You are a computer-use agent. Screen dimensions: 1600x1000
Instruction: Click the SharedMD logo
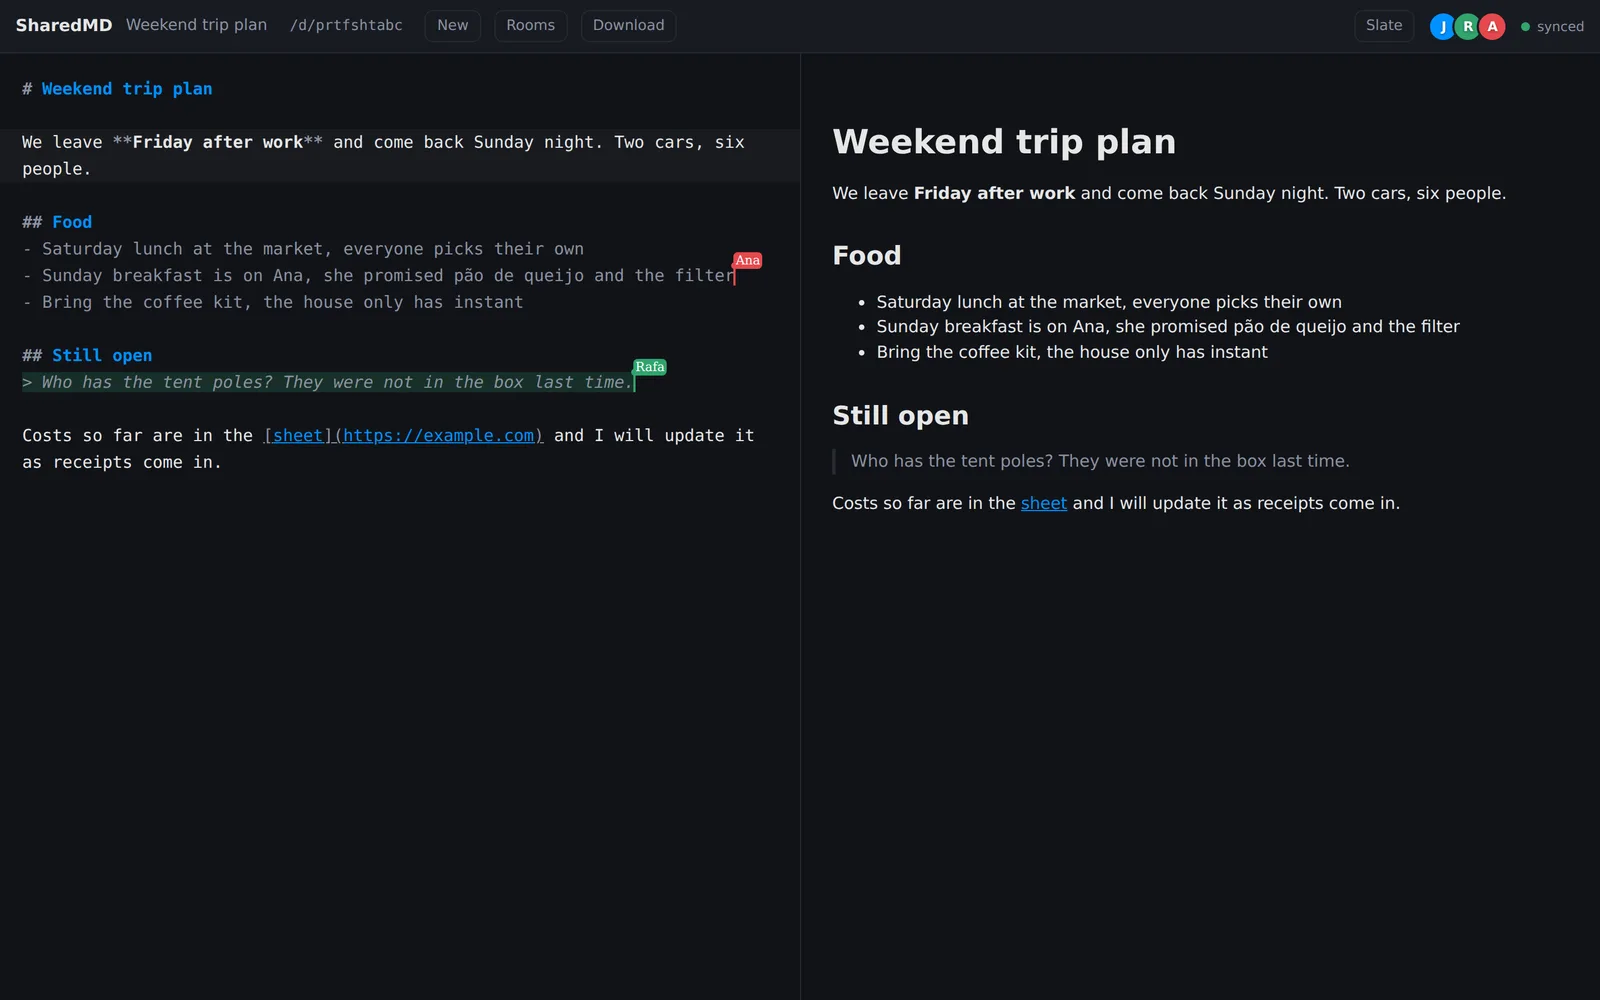64,25
